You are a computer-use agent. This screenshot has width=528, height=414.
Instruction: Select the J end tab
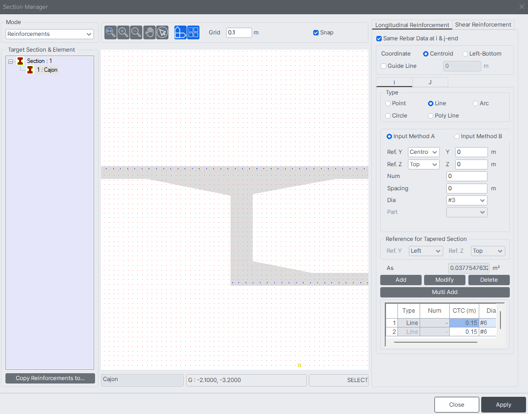[430, 82]
